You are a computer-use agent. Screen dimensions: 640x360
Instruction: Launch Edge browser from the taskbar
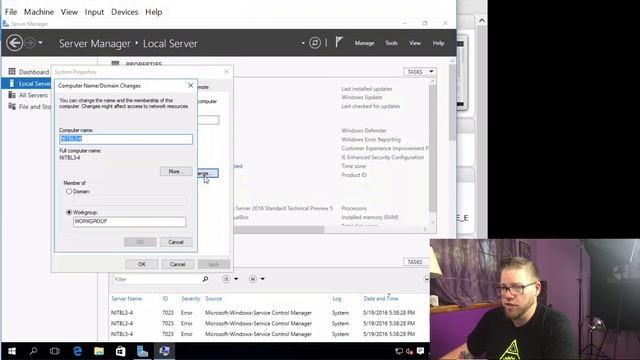77,351
